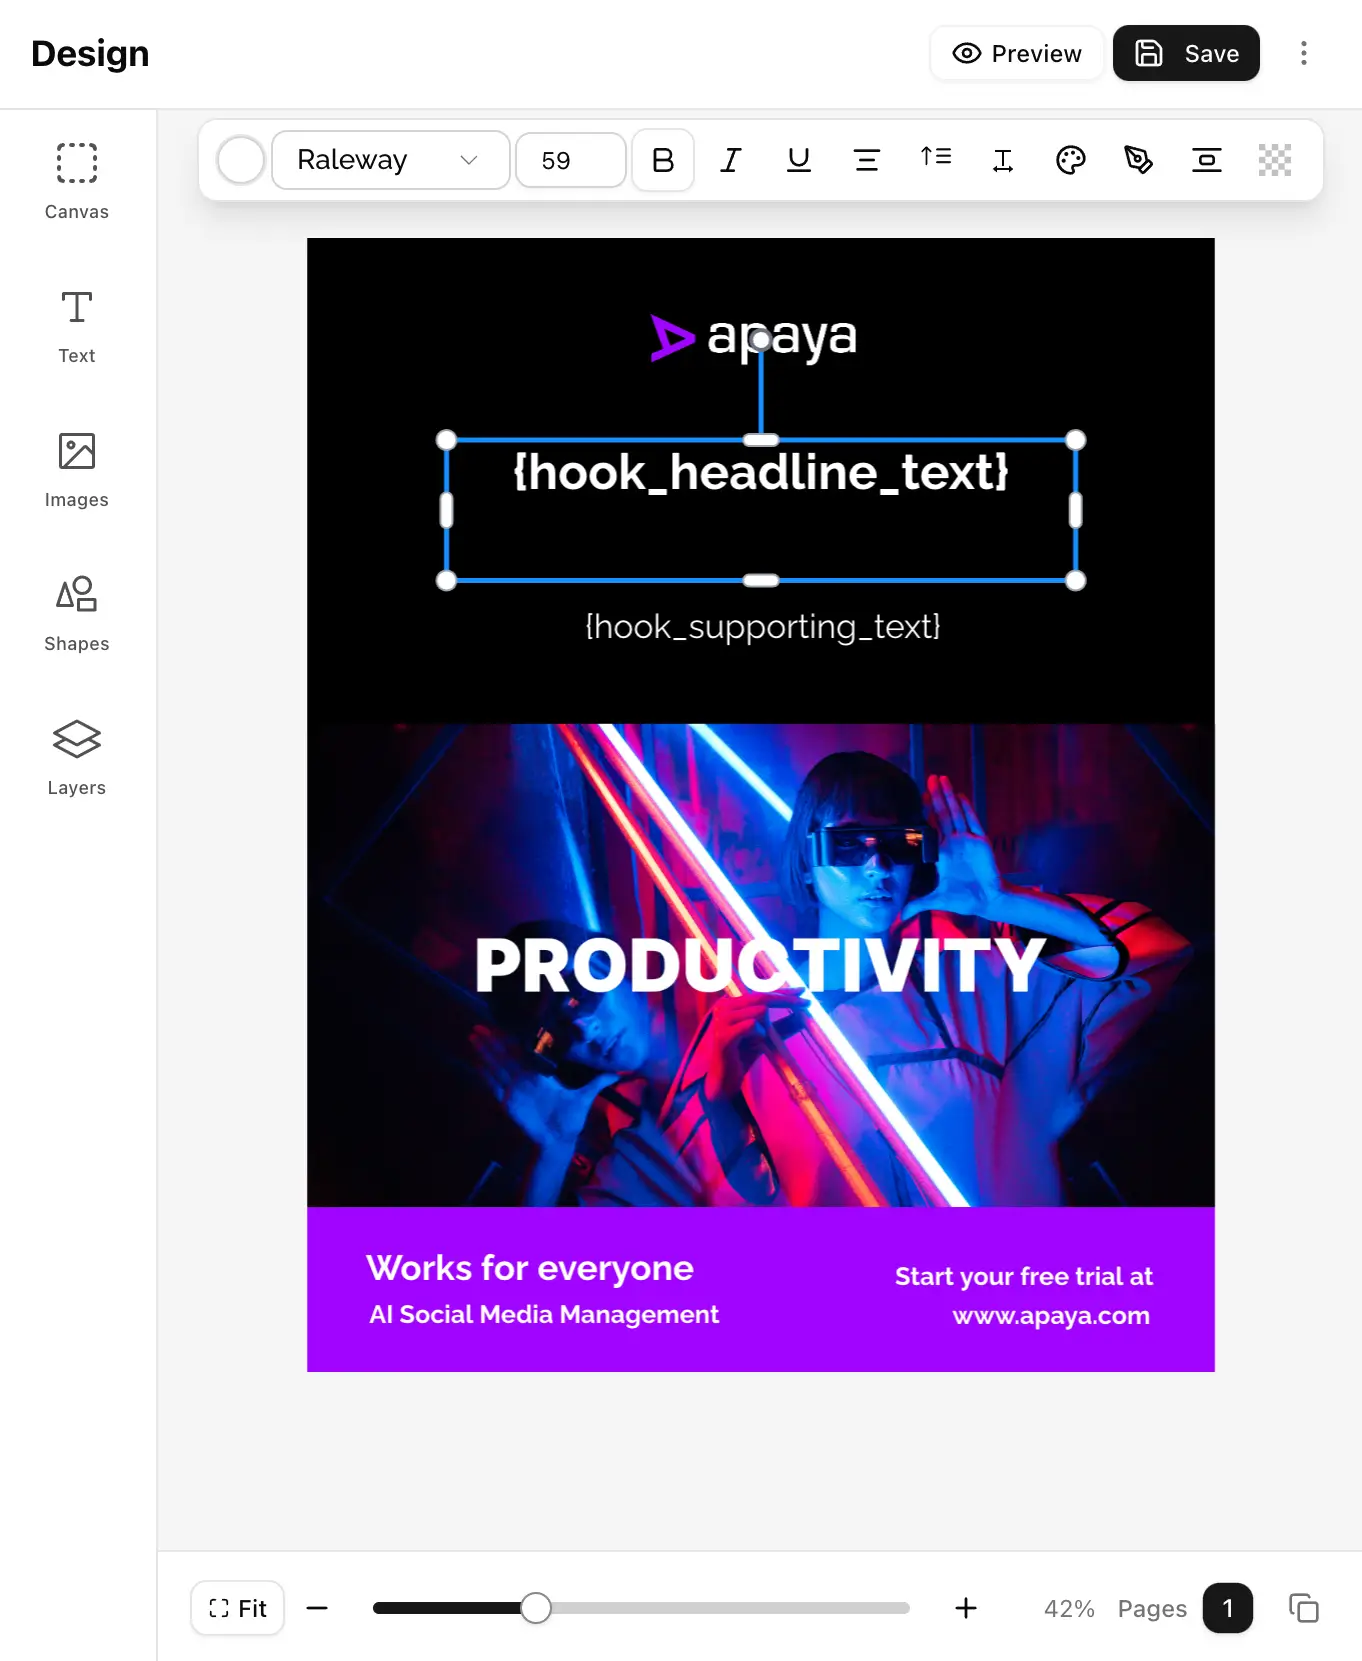Open the Images panel
Screen dimensions: 1362x1661
[76, 470]
